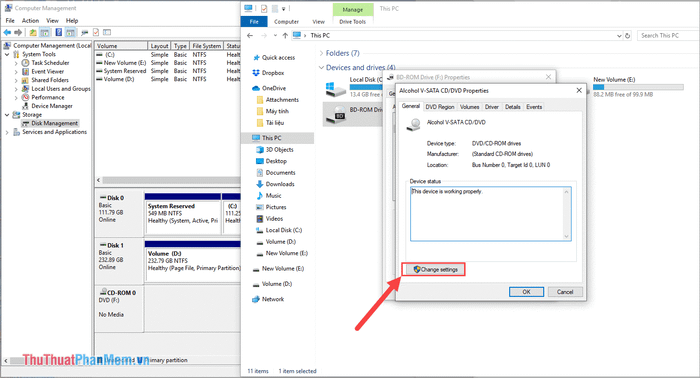This screenshot has height=378, width=700.
Task: Select the New Volume (E:) row in volume list
Action: click(168, 63)
